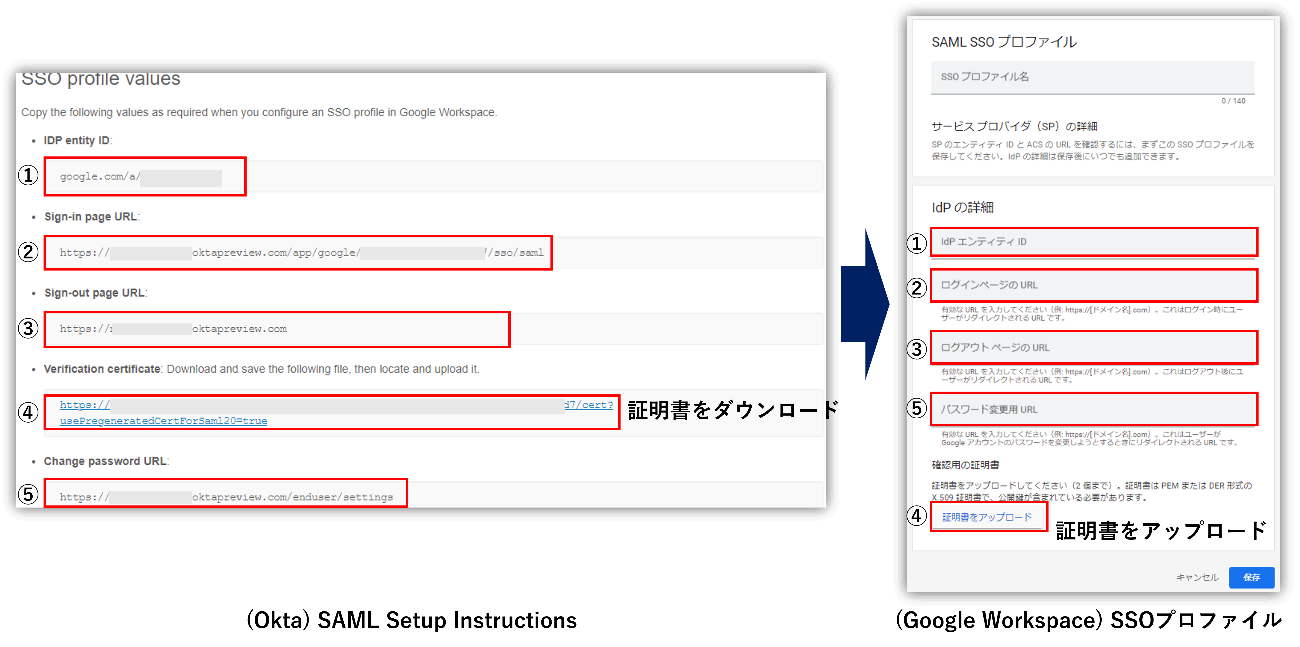Click the blue 証明書をアップロード link
The image size is (1300, 647).
click(x=987, y=517)
